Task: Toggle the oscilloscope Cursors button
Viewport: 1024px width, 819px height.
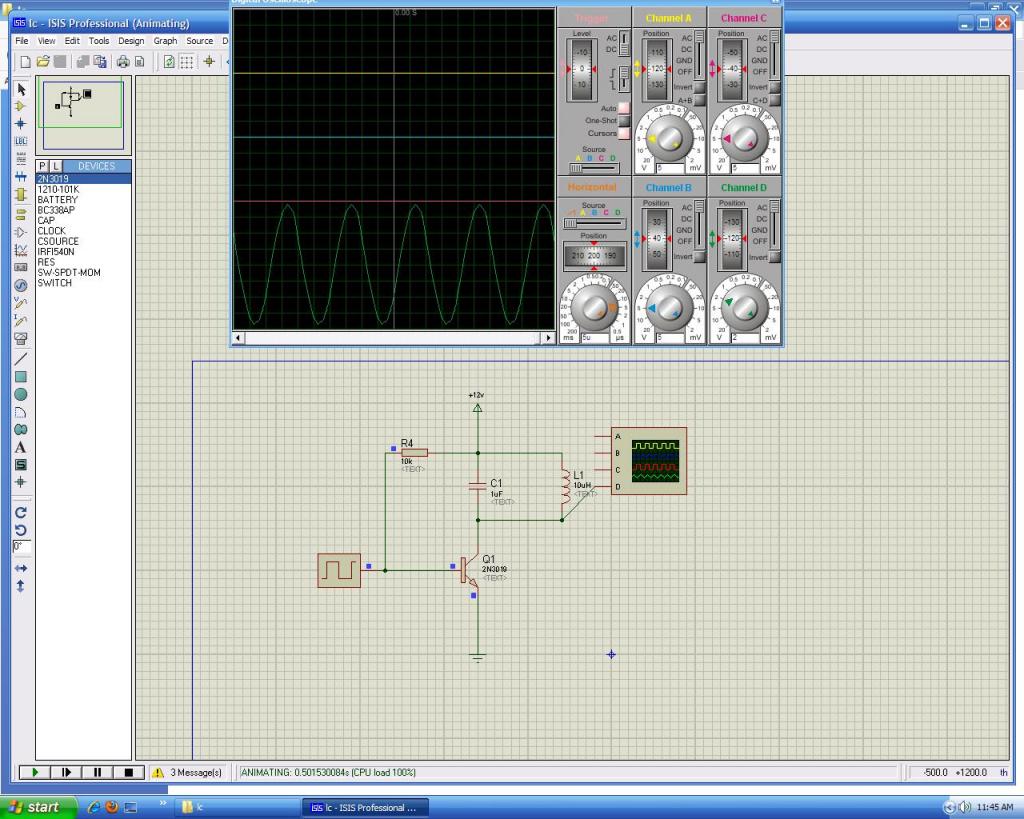Action: click(x=623, y=133)
